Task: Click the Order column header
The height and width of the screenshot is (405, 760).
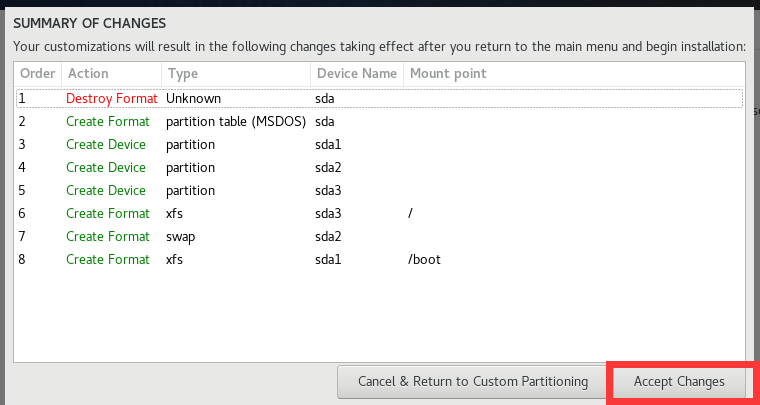Action: pos(38,73)
